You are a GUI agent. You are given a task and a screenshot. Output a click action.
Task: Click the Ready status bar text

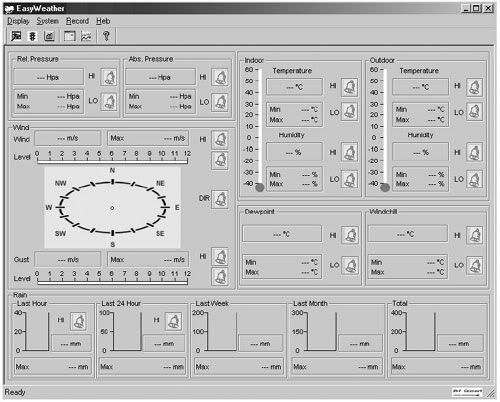point(15,392)
